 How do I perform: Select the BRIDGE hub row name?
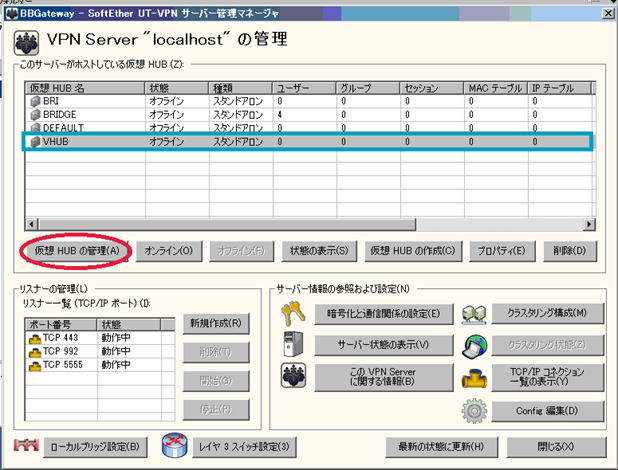pyautogui.click(x=60, y=115)
